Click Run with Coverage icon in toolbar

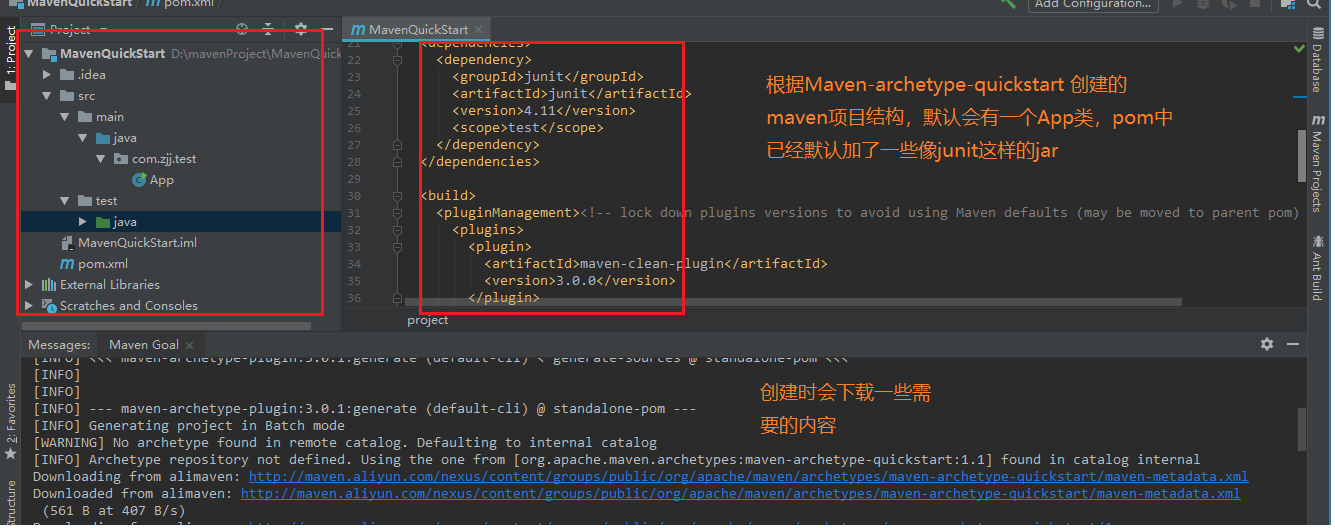click(x=1229, y=3)
